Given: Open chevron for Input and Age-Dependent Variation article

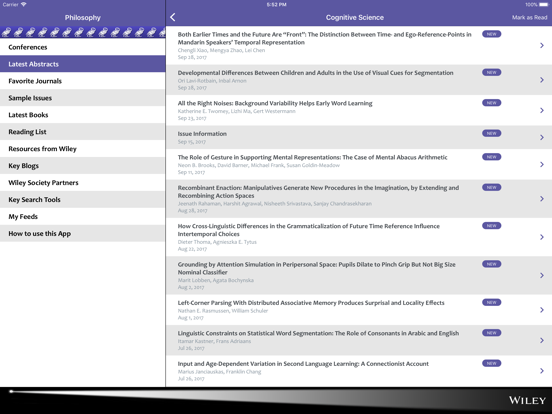Looking at the screenshot, I should pyautogui.click(x=542, y=370).
